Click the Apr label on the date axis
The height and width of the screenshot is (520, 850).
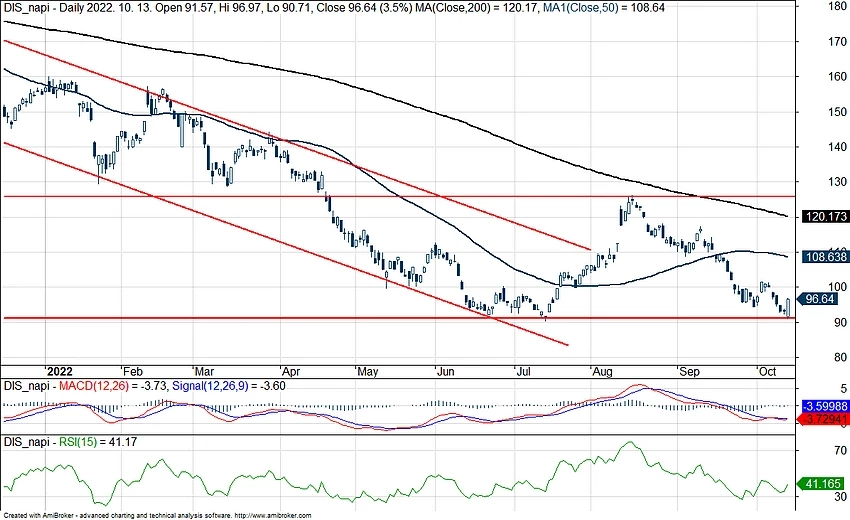pos(291,371)
